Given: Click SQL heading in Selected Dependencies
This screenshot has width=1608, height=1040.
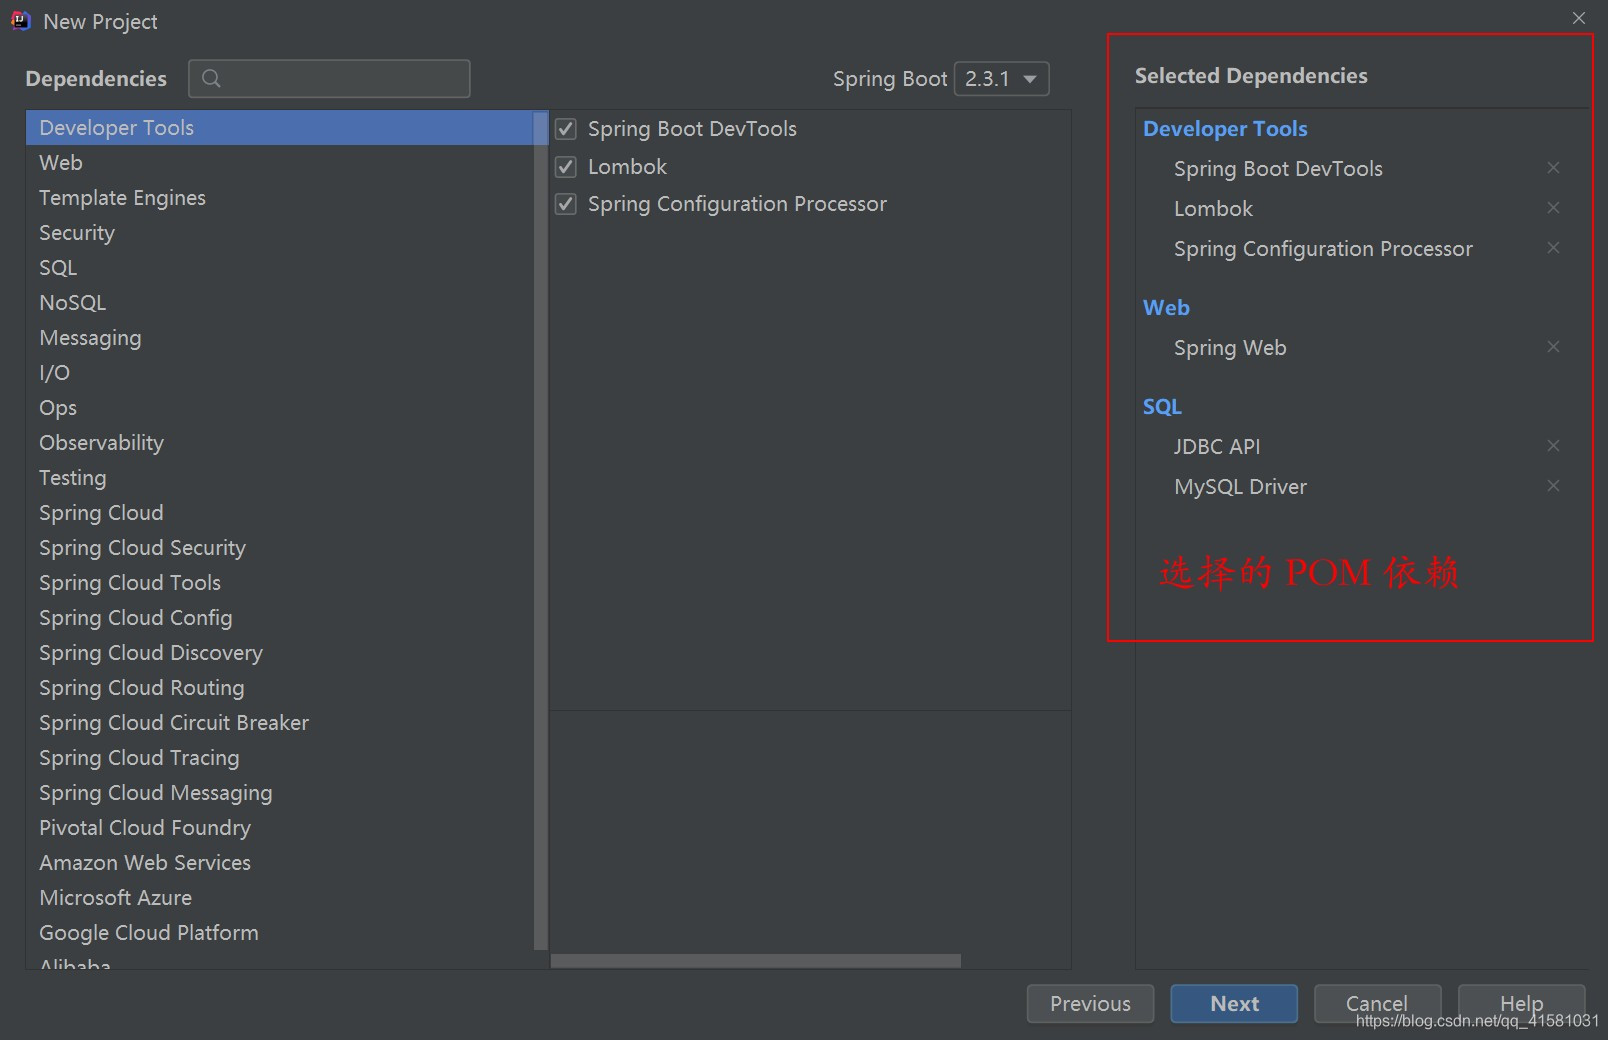Looking at the screenshot, I should [x=1162, y=407].
